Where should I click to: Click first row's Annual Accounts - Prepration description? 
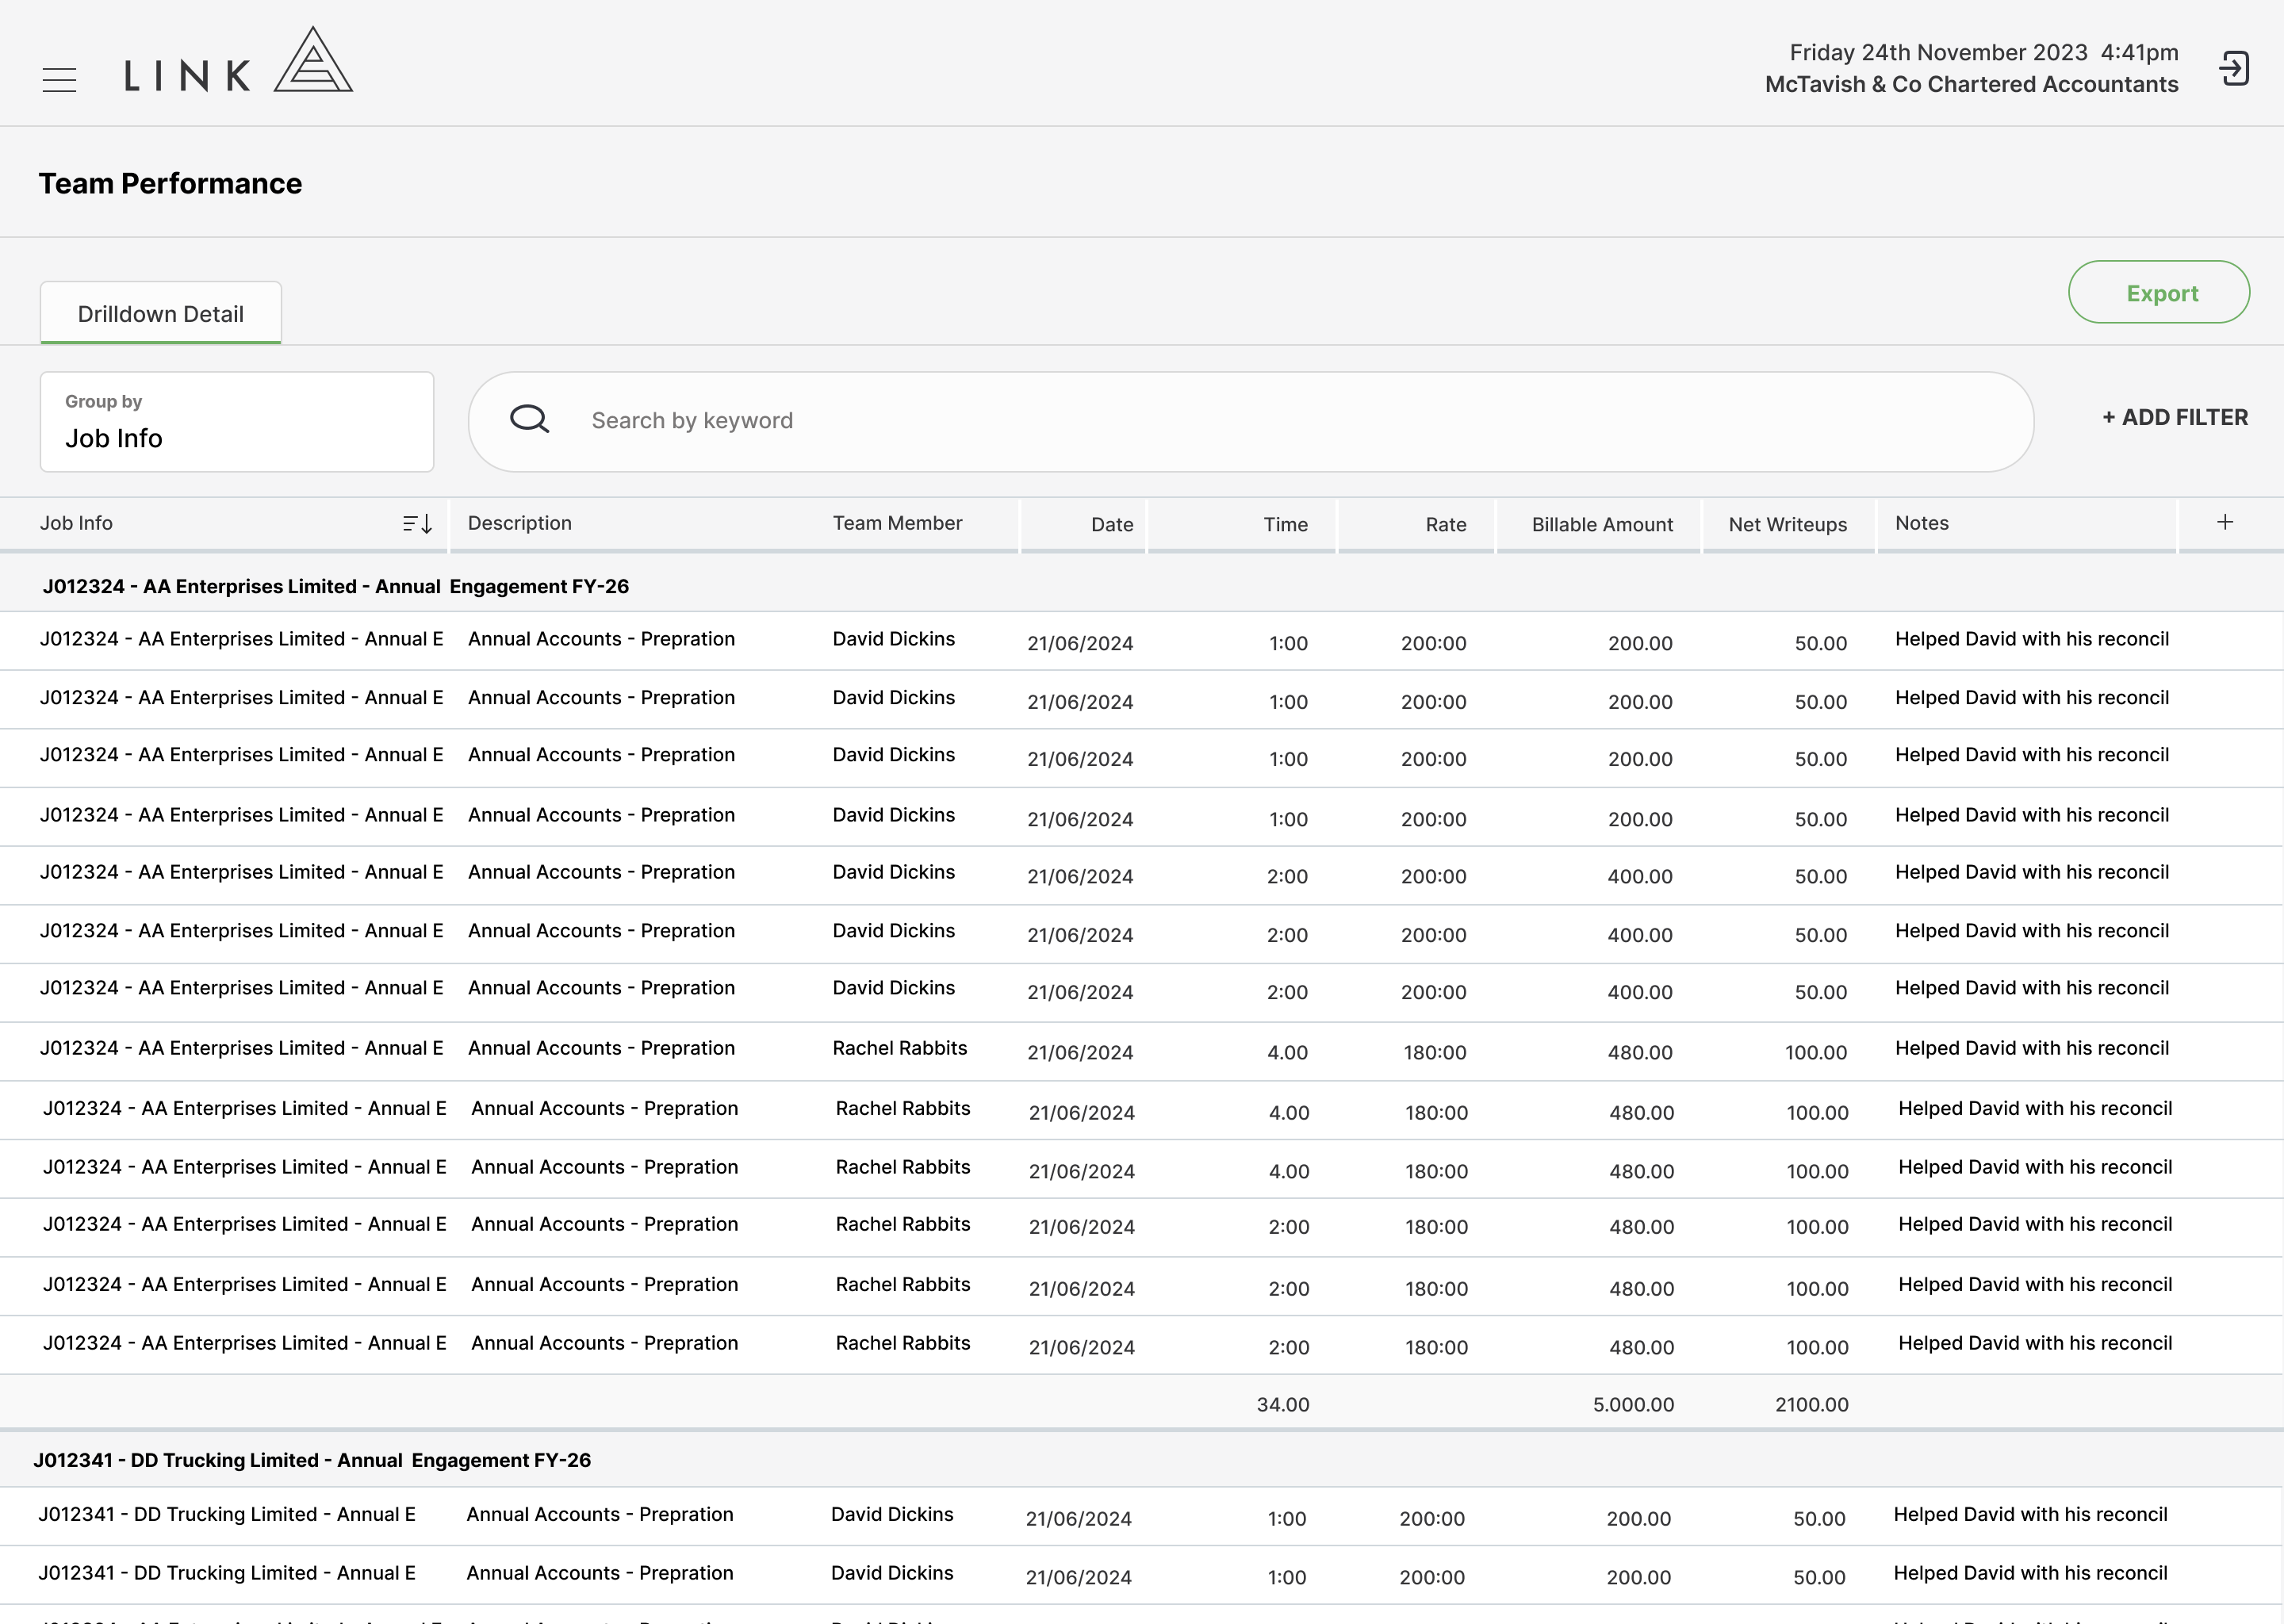[x=601, y=639]
